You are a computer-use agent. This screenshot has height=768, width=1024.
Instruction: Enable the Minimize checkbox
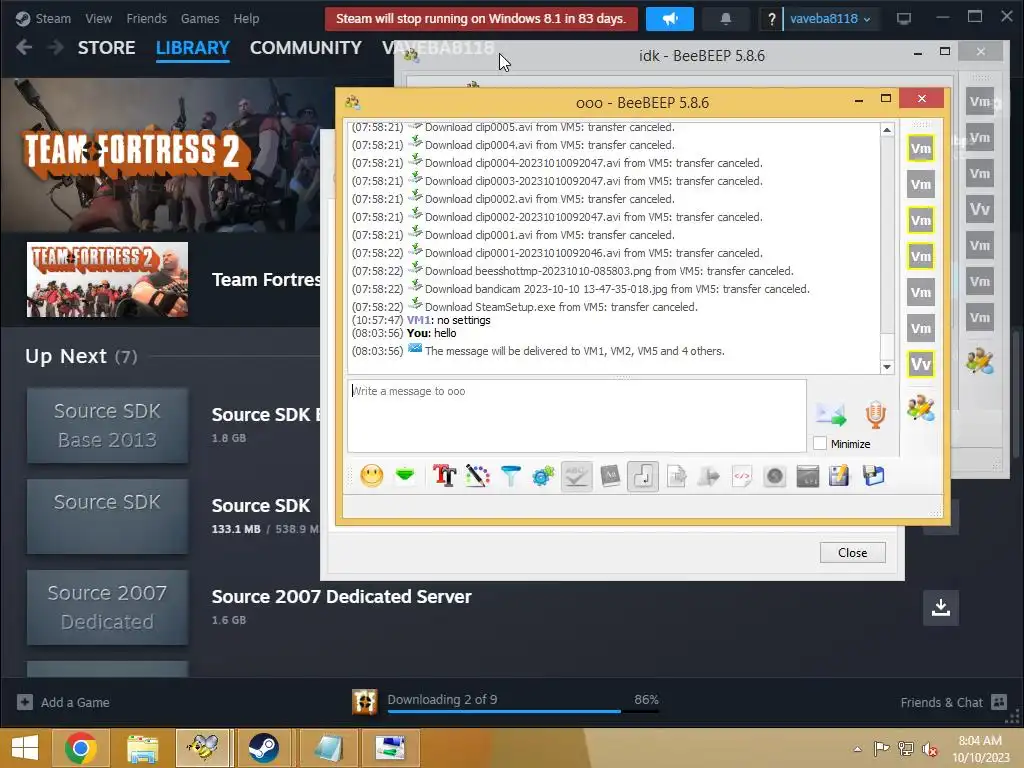pos(820,443)
